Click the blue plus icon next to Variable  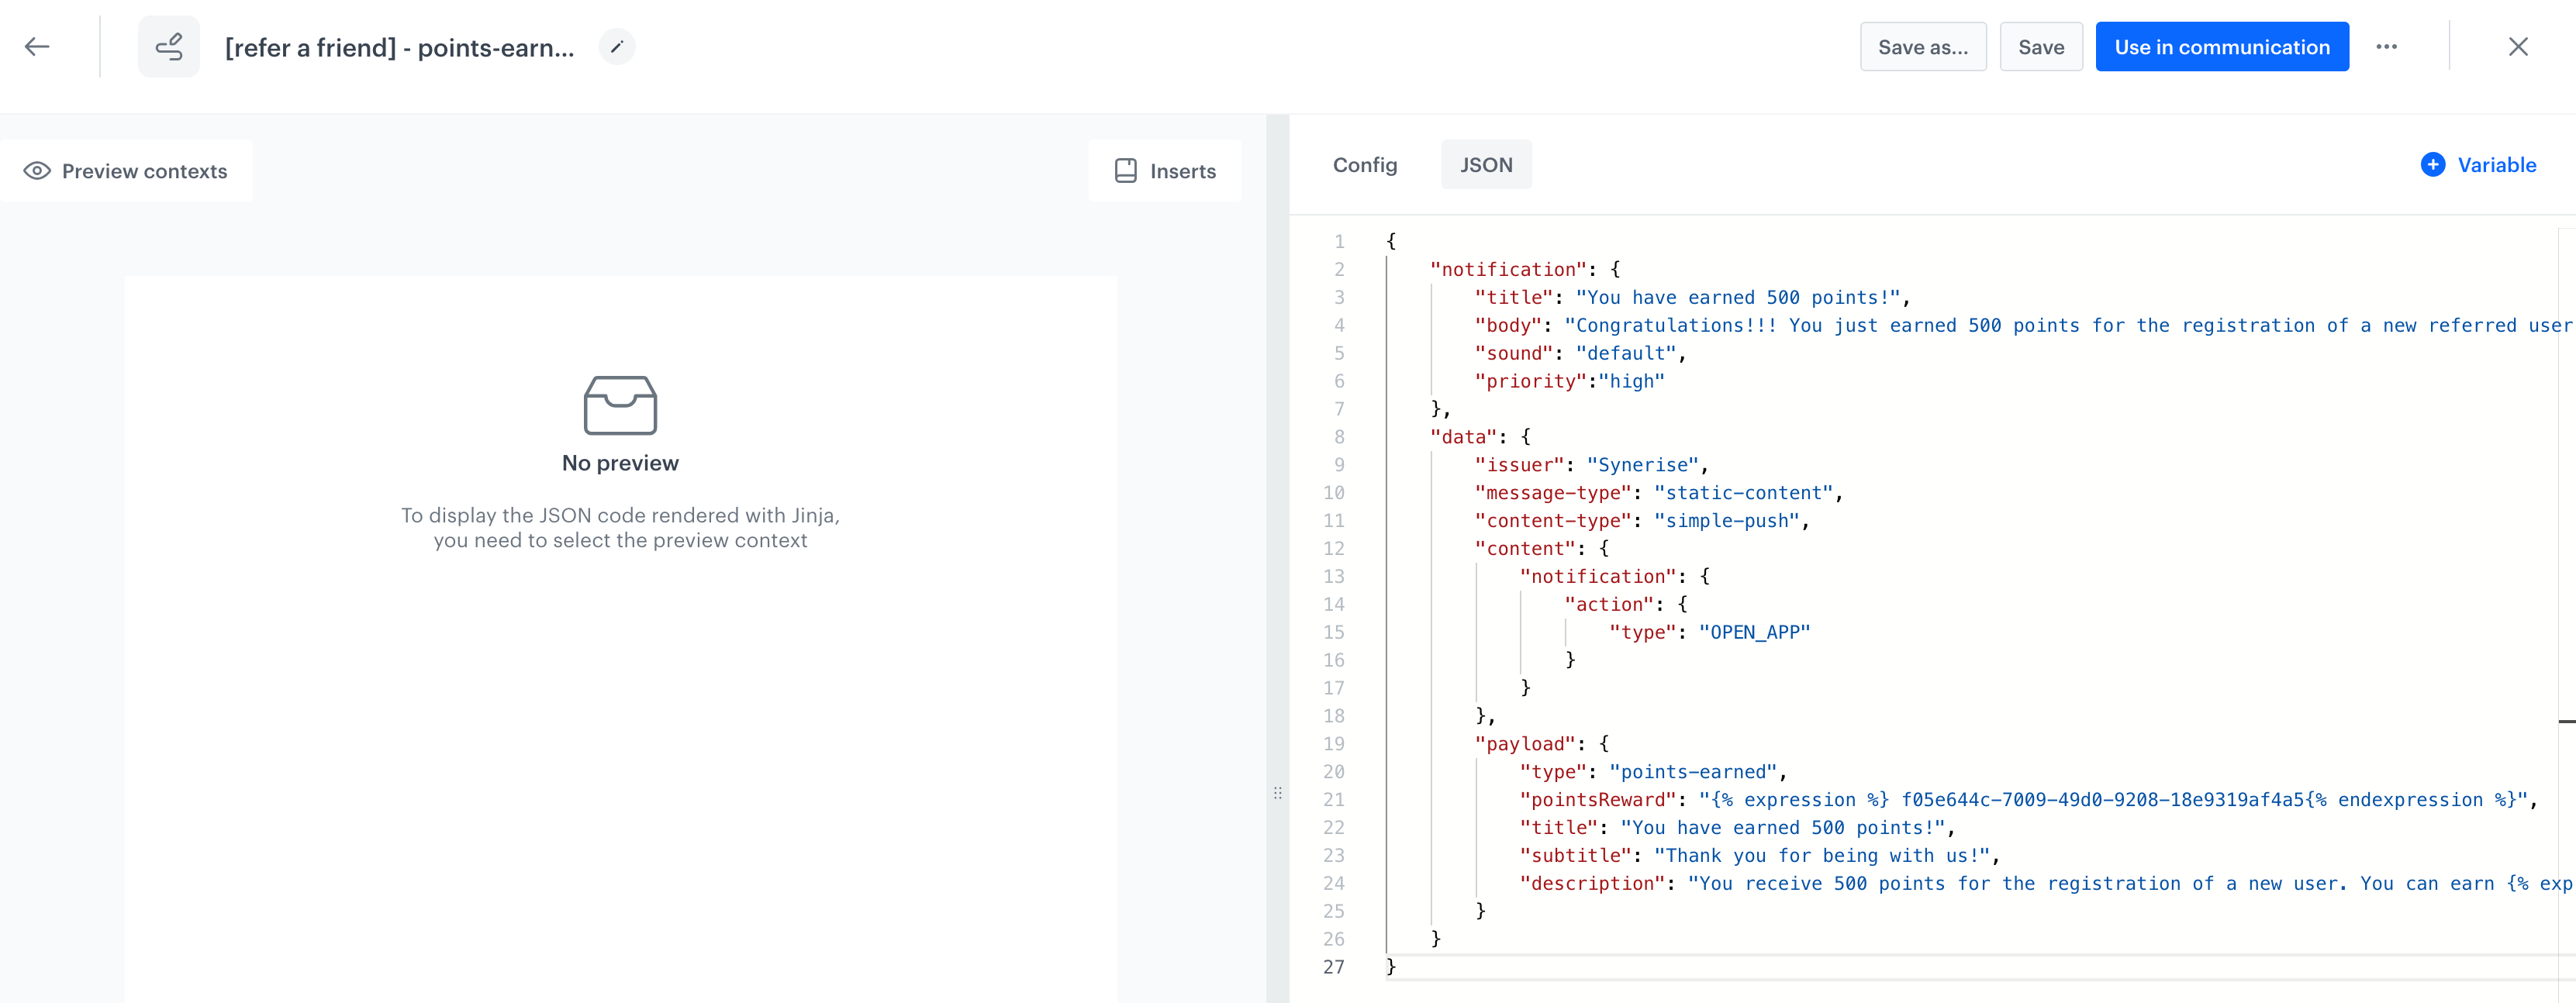point(2433,165)
